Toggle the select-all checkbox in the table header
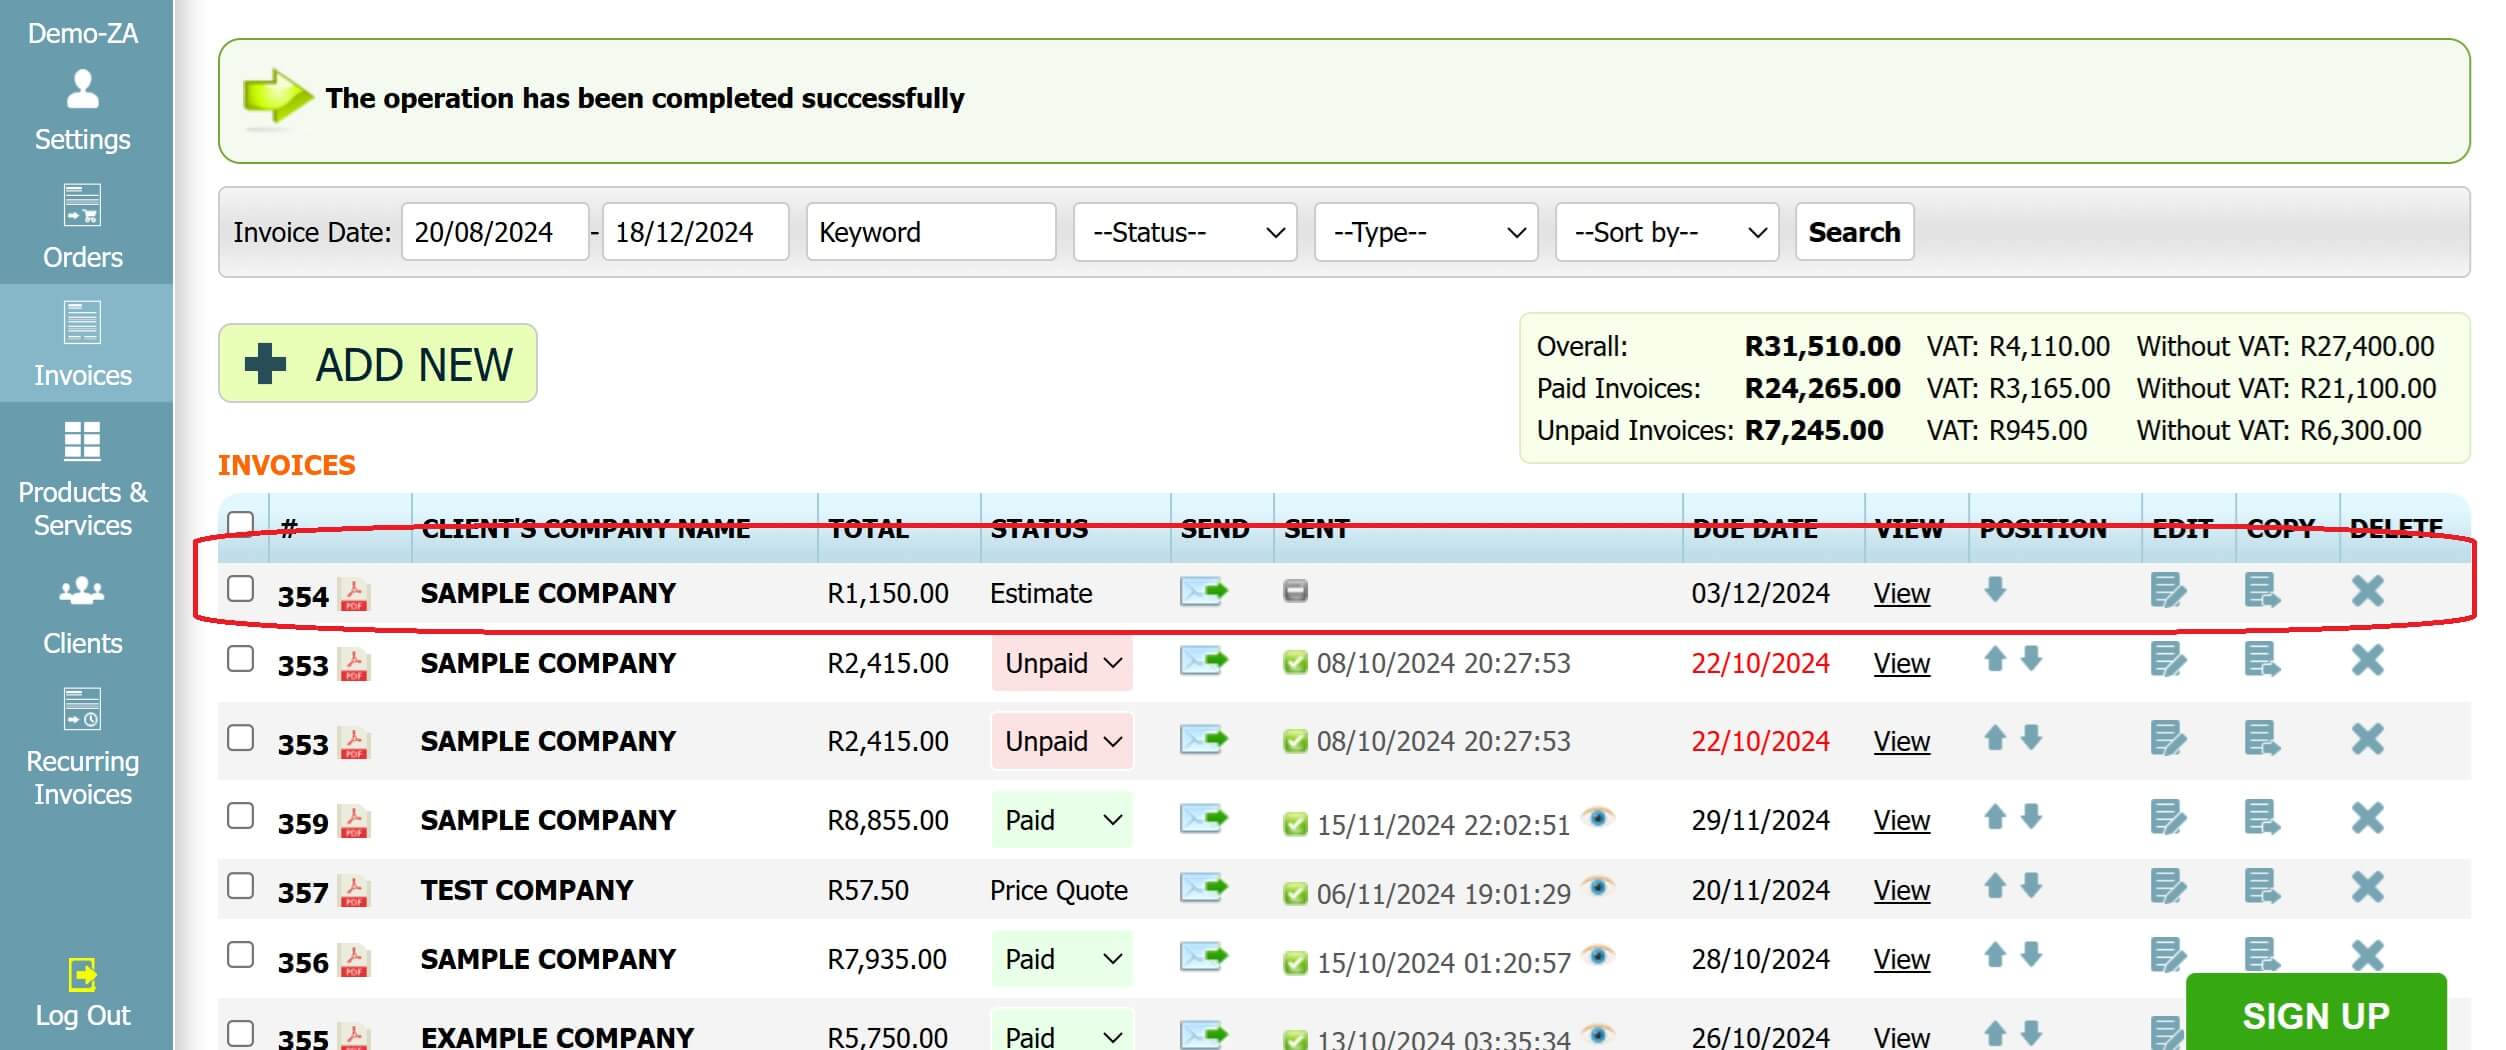2506x1050 pixels. [240, 524]
